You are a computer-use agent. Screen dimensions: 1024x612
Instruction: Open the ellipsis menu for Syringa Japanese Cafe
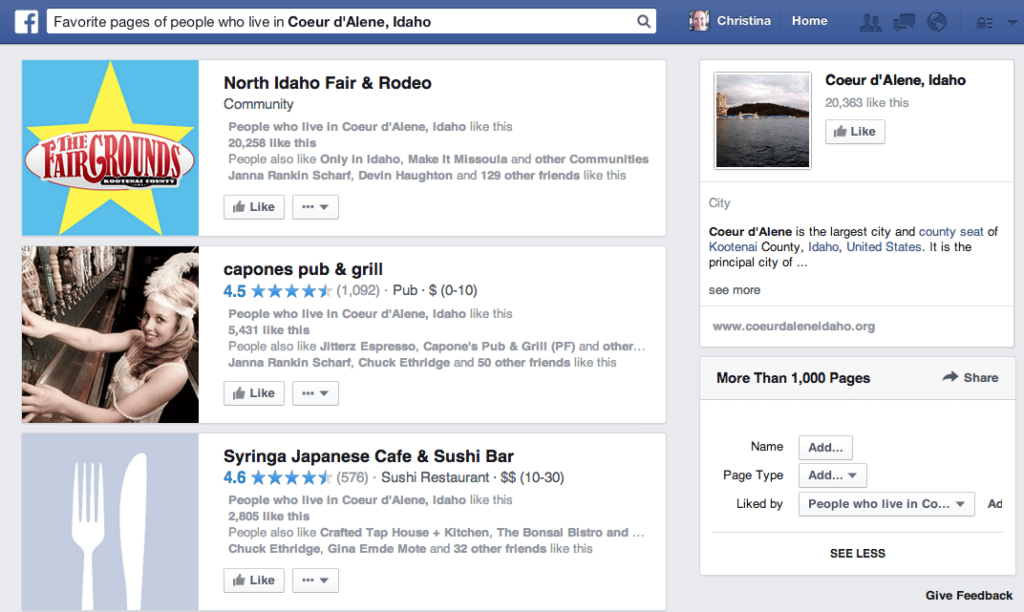[x=315, y=580]
